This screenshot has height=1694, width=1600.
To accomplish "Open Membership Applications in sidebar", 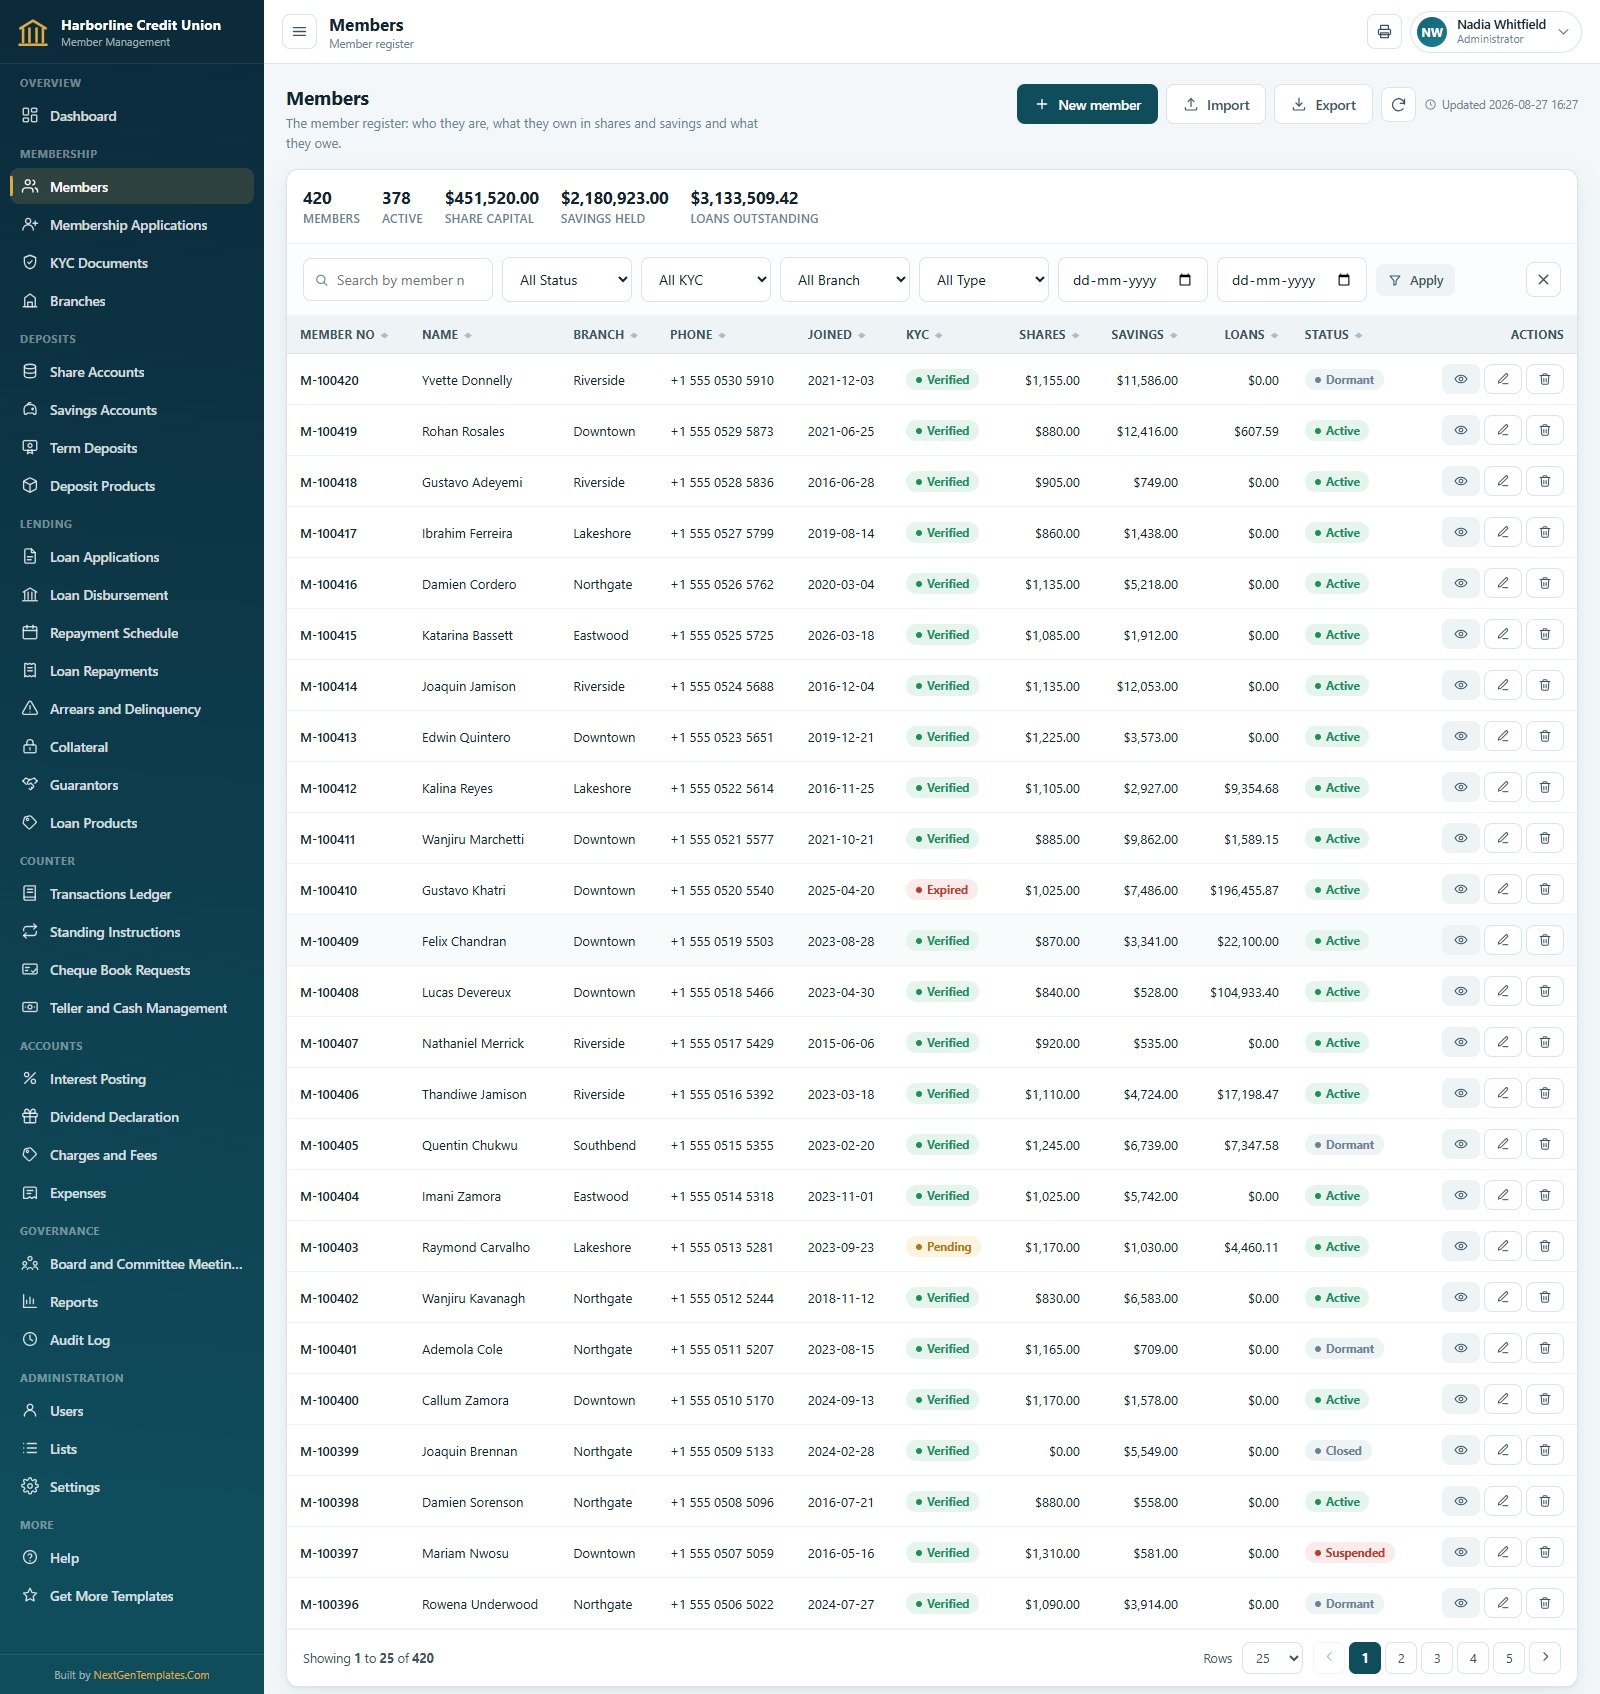I will (132, 225).
